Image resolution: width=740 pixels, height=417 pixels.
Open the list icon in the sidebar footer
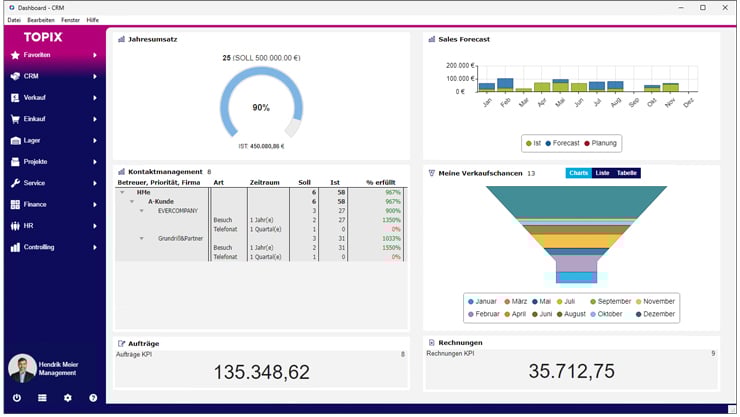point(42,398)
